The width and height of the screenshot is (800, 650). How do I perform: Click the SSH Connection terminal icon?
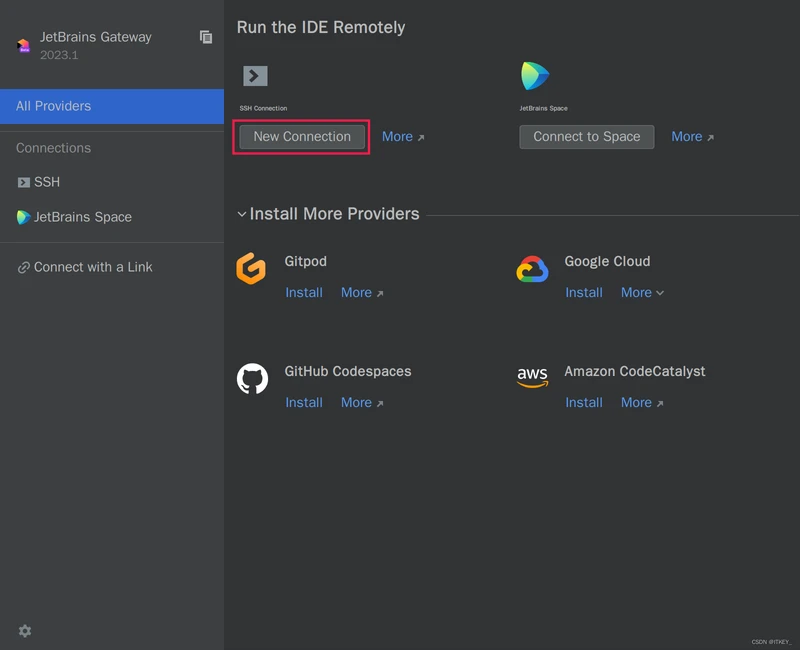pos(255,76)
